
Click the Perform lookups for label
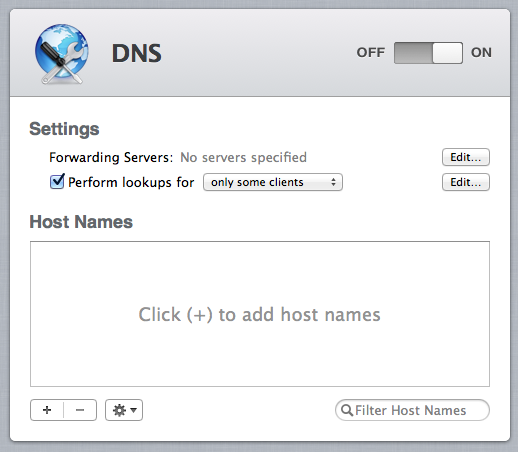pos(131,182)
